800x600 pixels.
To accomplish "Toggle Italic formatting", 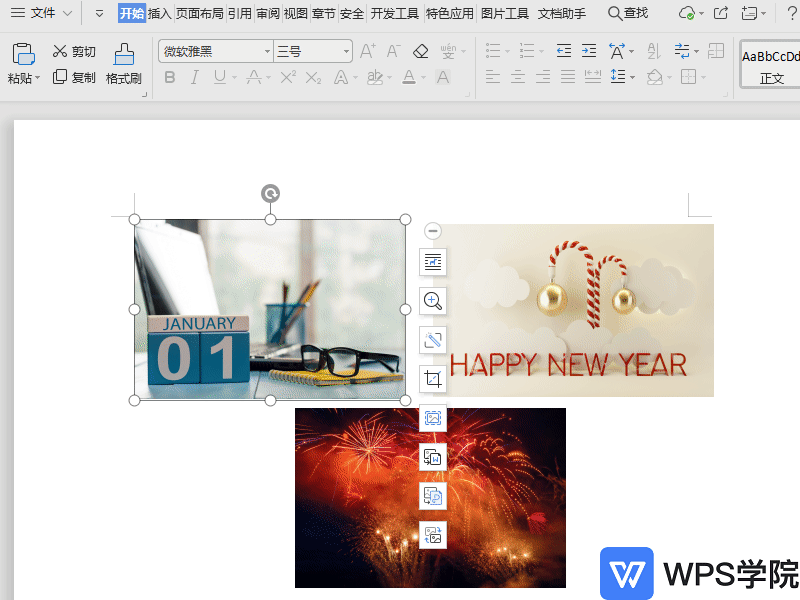I will [194, 78].
